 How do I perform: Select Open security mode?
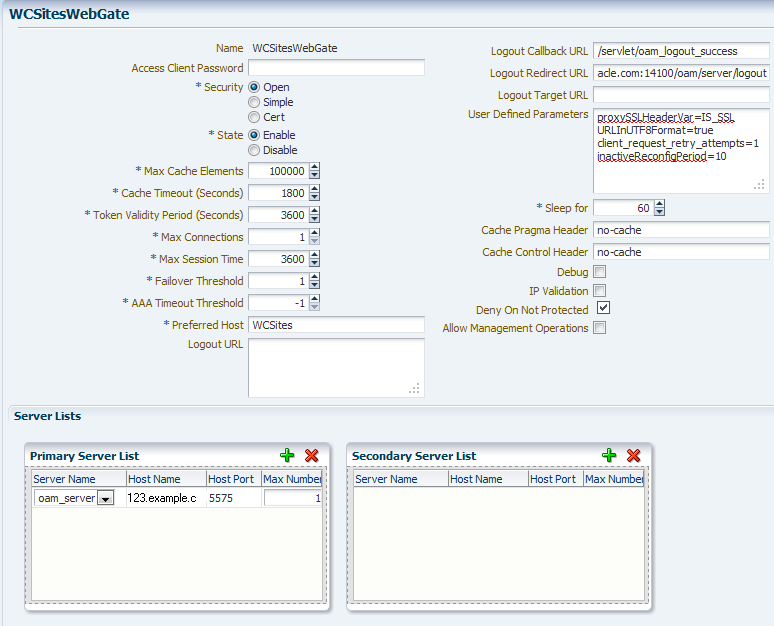coord(254,87)
